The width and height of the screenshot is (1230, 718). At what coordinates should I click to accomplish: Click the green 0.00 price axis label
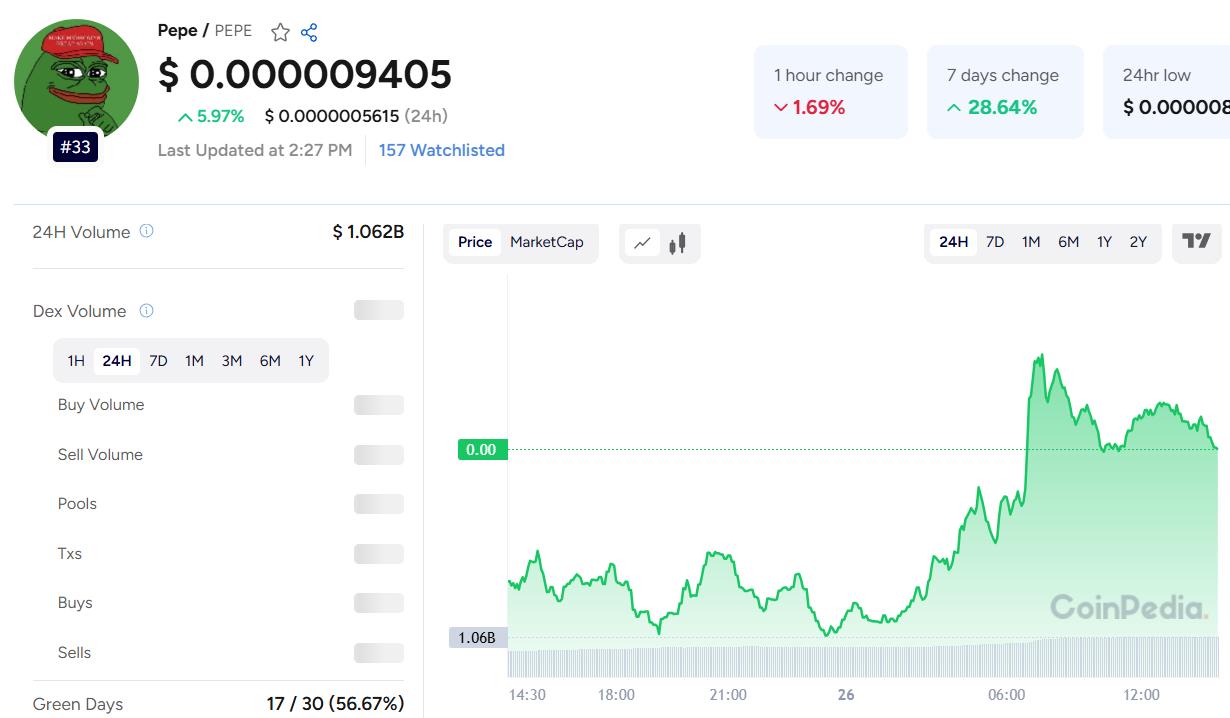pos(482,450)
